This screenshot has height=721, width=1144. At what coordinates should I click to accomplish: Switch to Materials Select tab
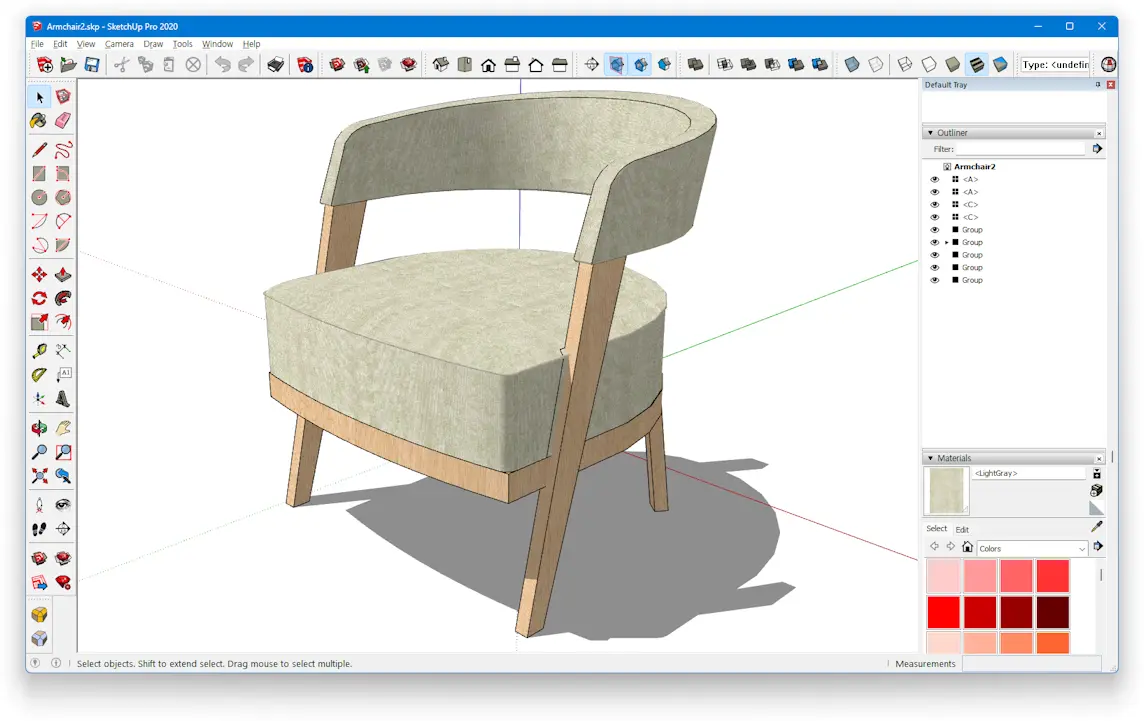point(937,529)
